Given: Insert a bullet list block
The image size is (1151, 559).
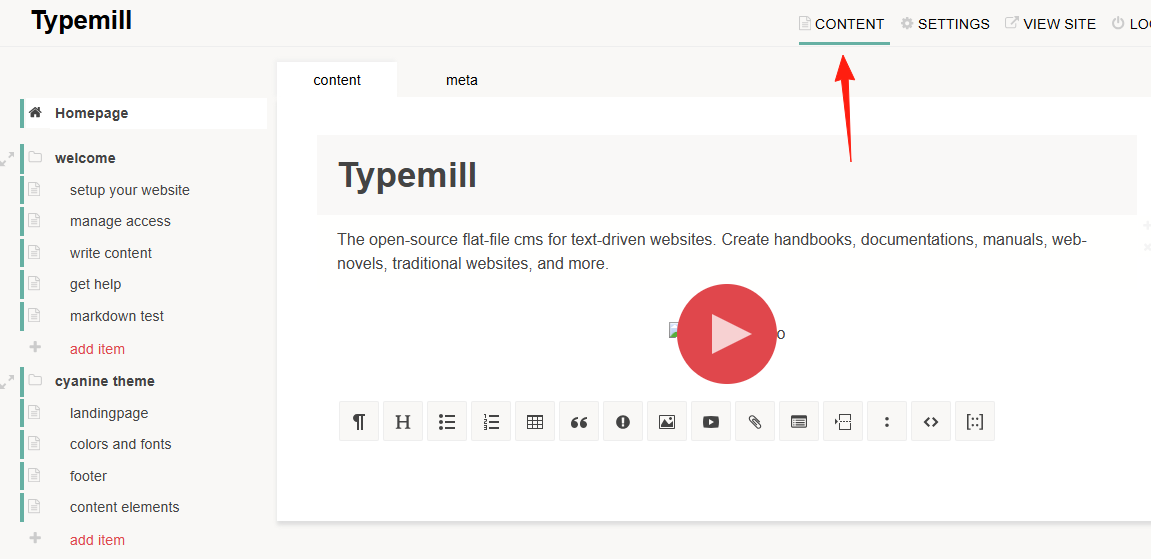Looking at the screenshot, I should click(447, 421).
